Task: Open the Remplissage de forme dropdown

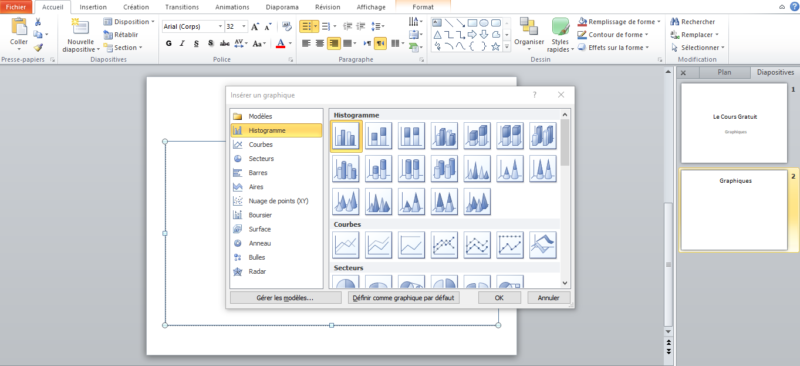Action: click(620, 22)
